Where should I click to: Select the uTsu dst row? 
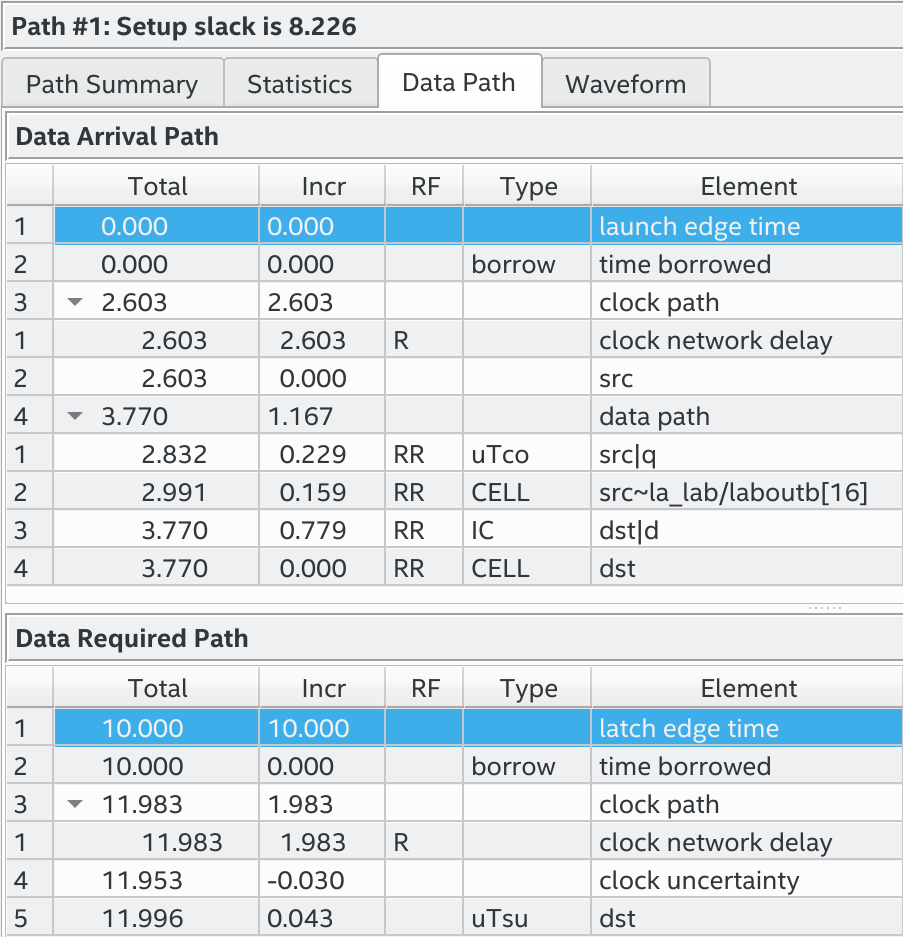point(617,919)
